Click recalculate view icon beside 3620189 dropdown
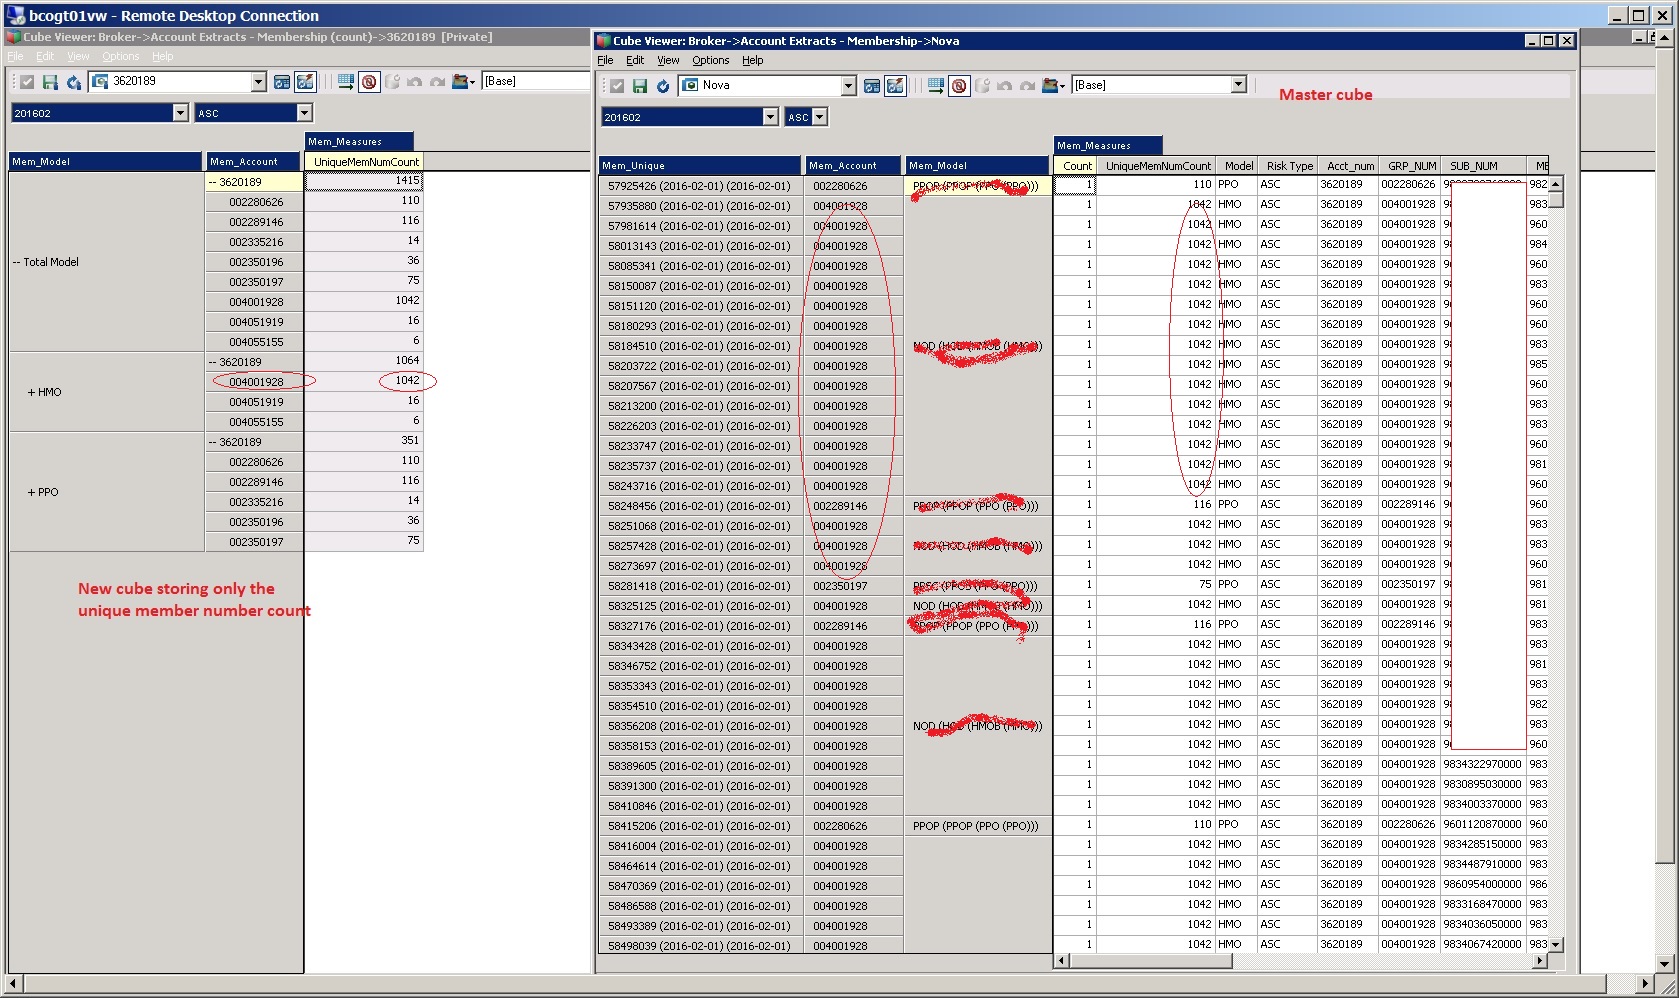This screenshot has height=998, width=1679. pyautogui.click(x=282, y=82)
